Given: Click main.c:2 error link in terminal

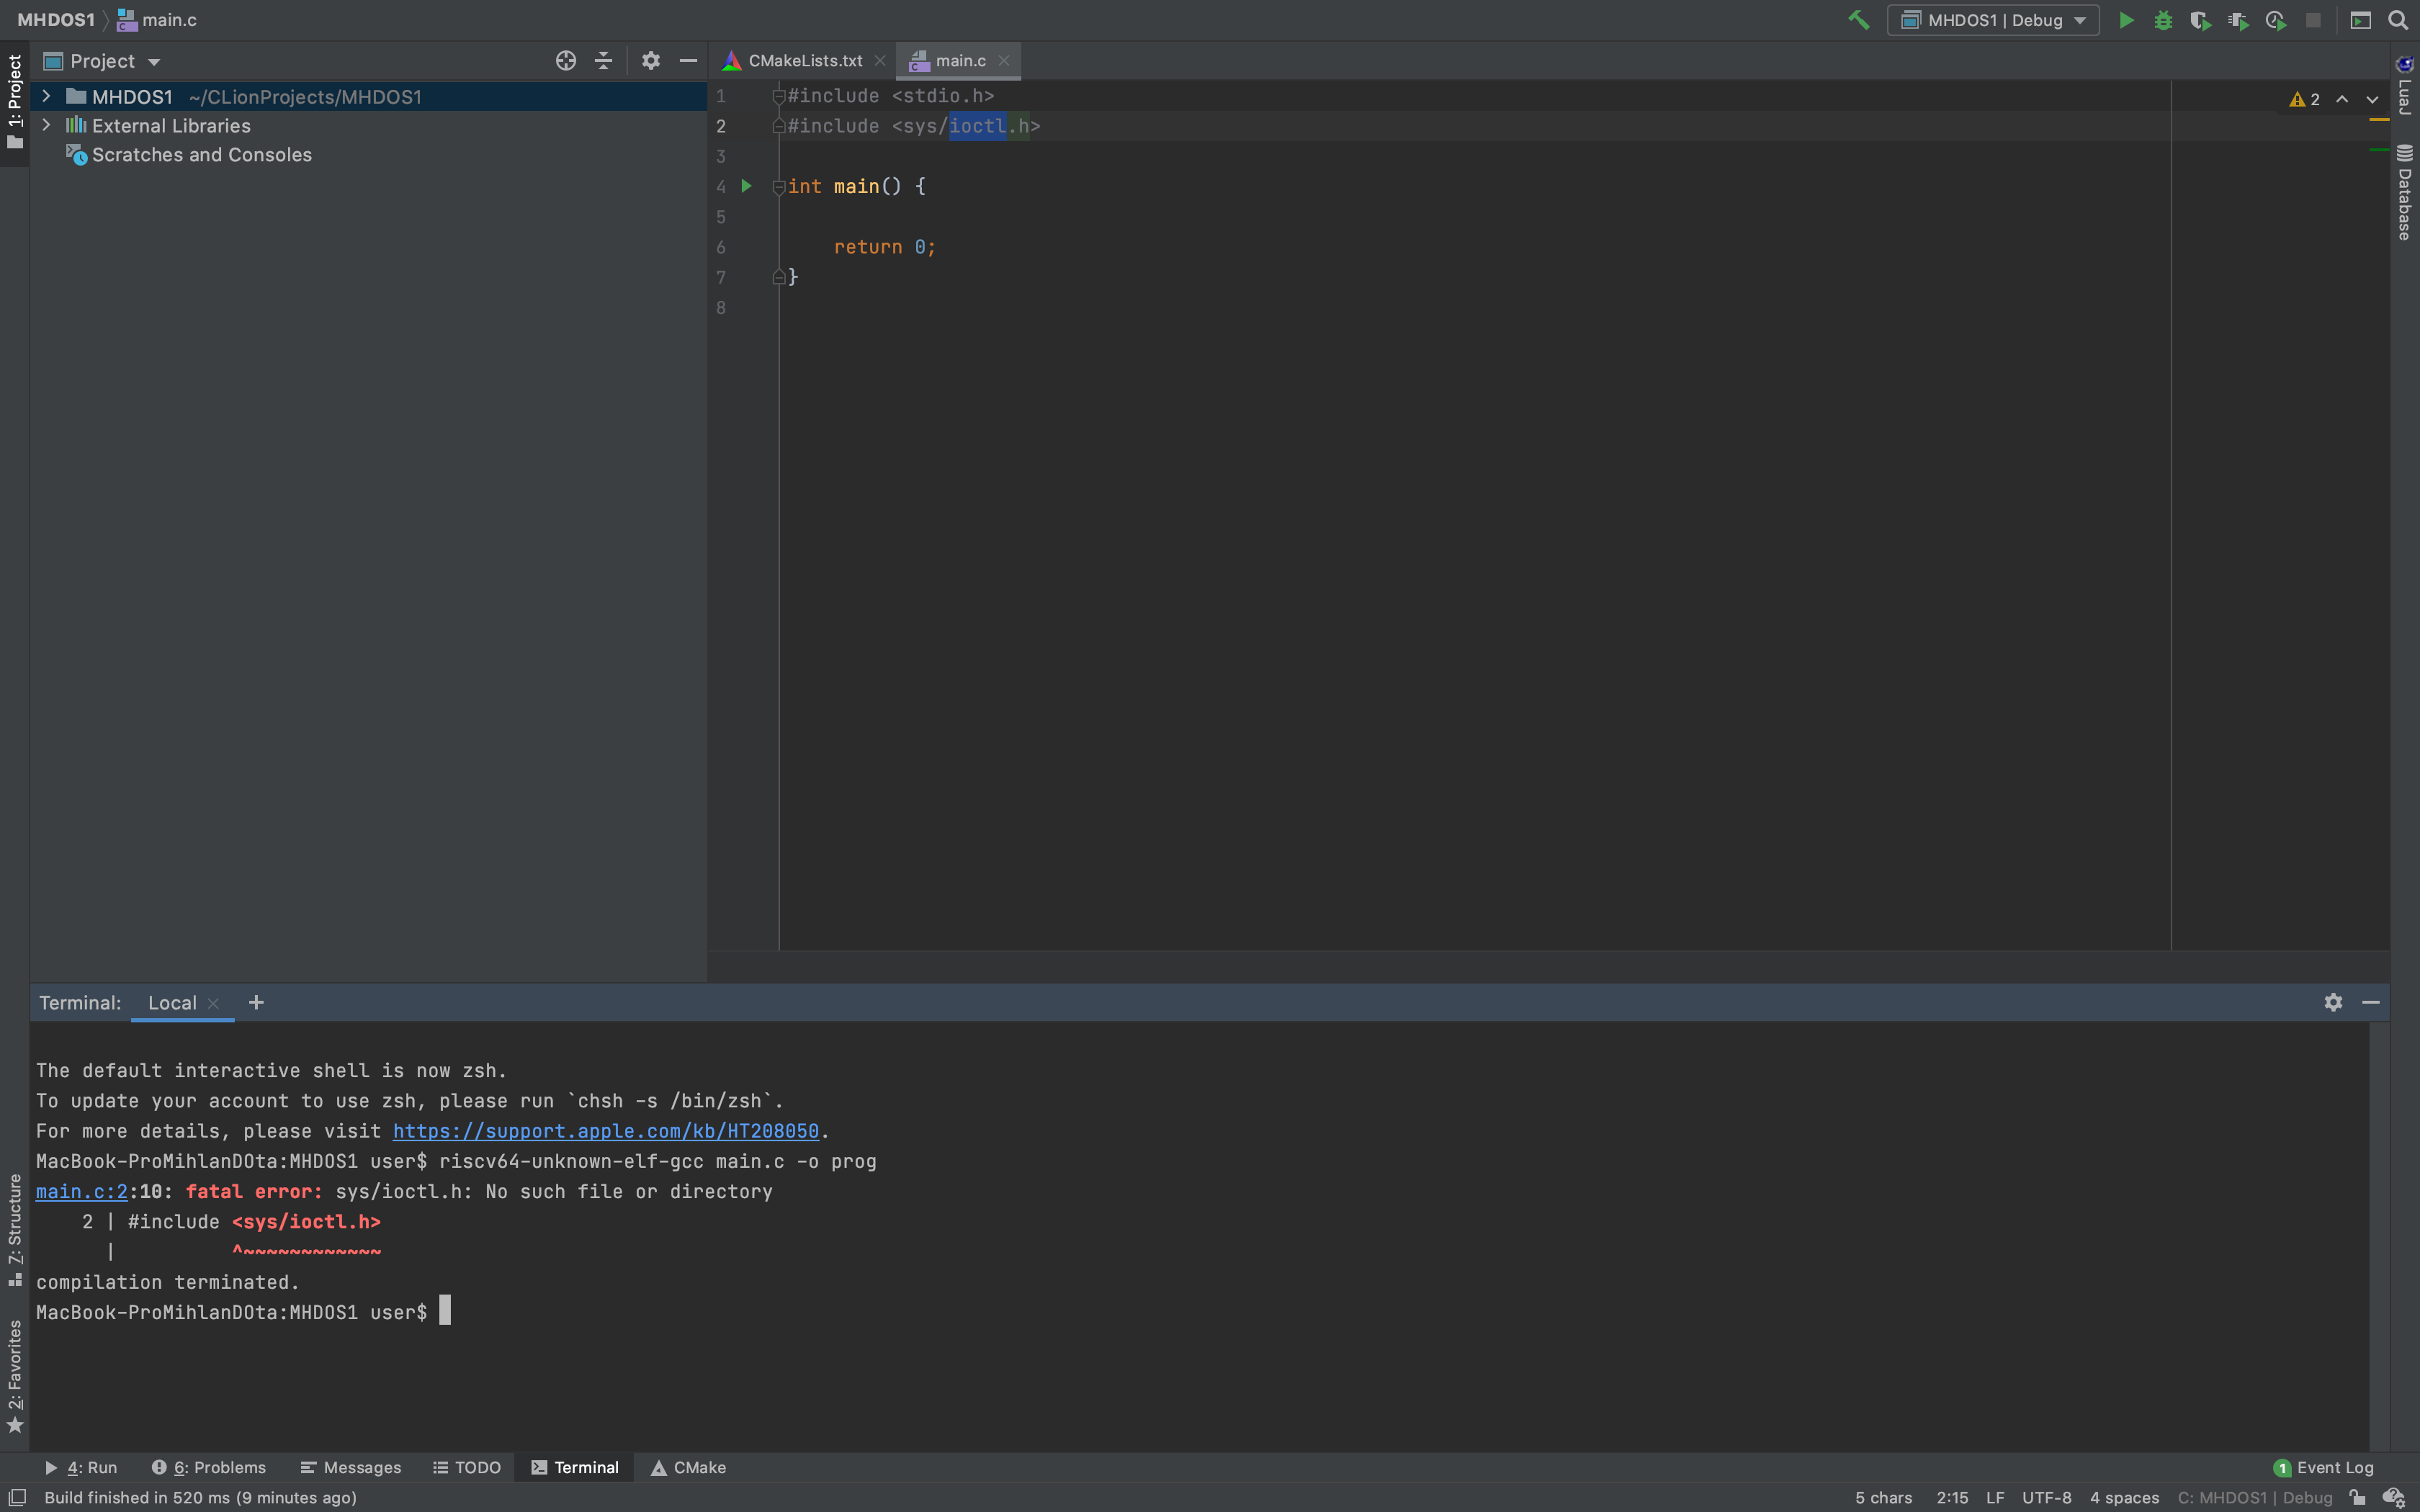Looking at the screenshot, I should pyautogui.click(x=82, y=1192).
